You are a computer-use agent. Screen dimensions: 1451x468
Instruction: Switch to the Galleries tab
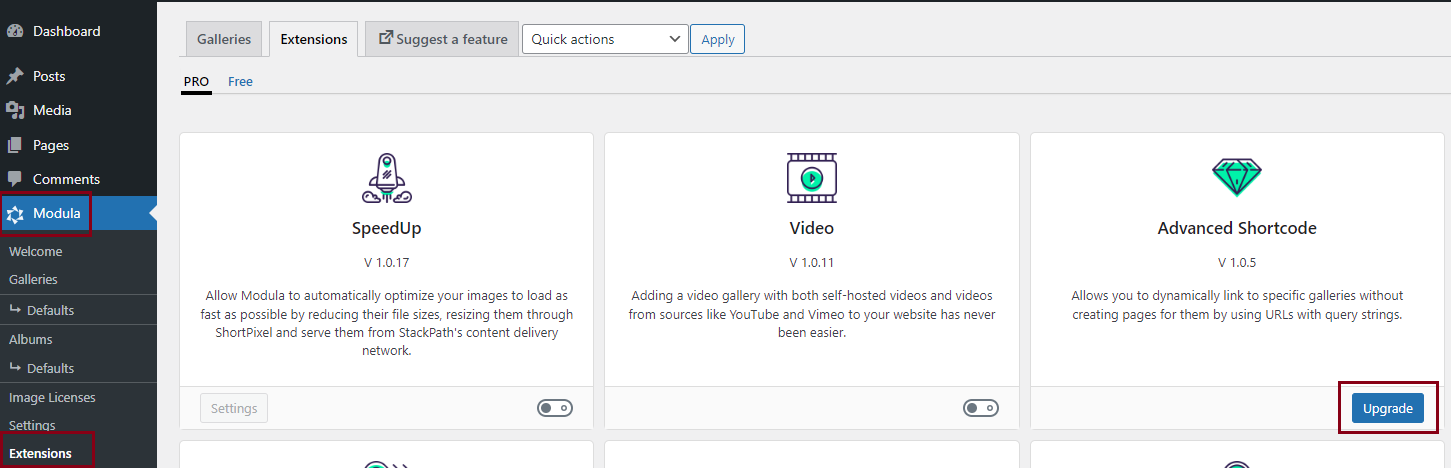tap(224, 39)
